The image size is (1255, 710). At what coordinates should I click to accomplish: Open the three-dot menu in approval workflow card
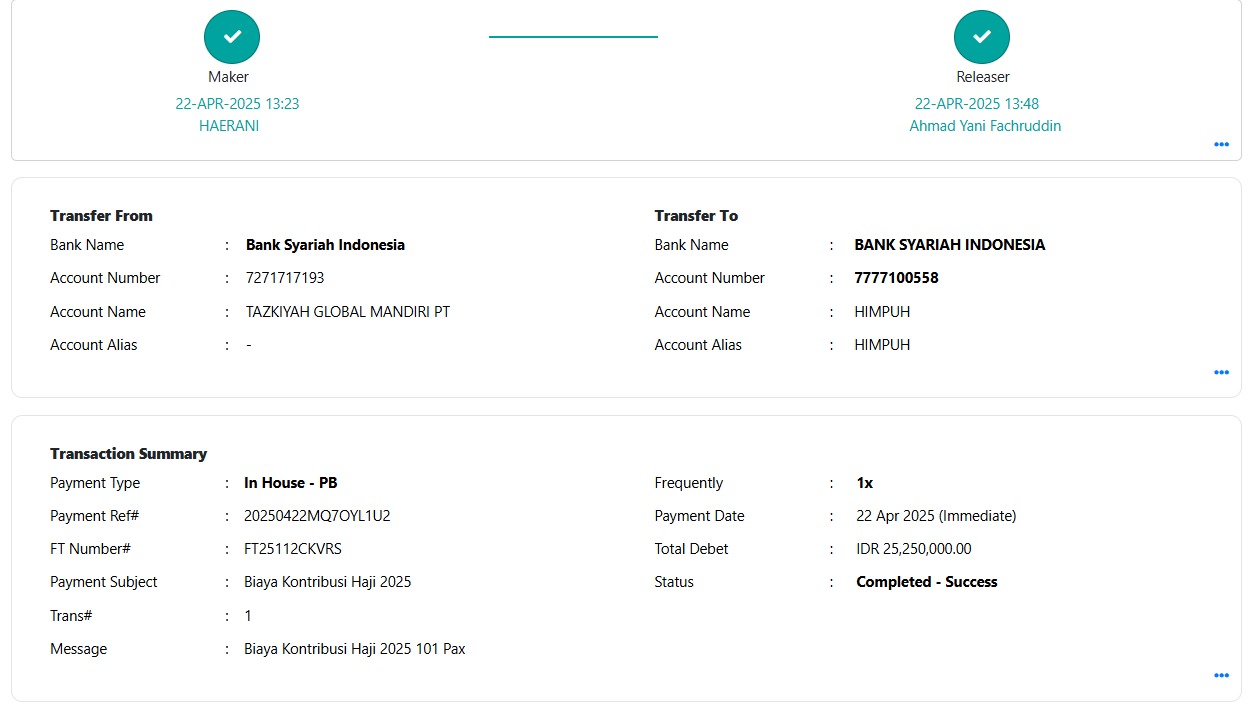click(x=1221, y=144)
